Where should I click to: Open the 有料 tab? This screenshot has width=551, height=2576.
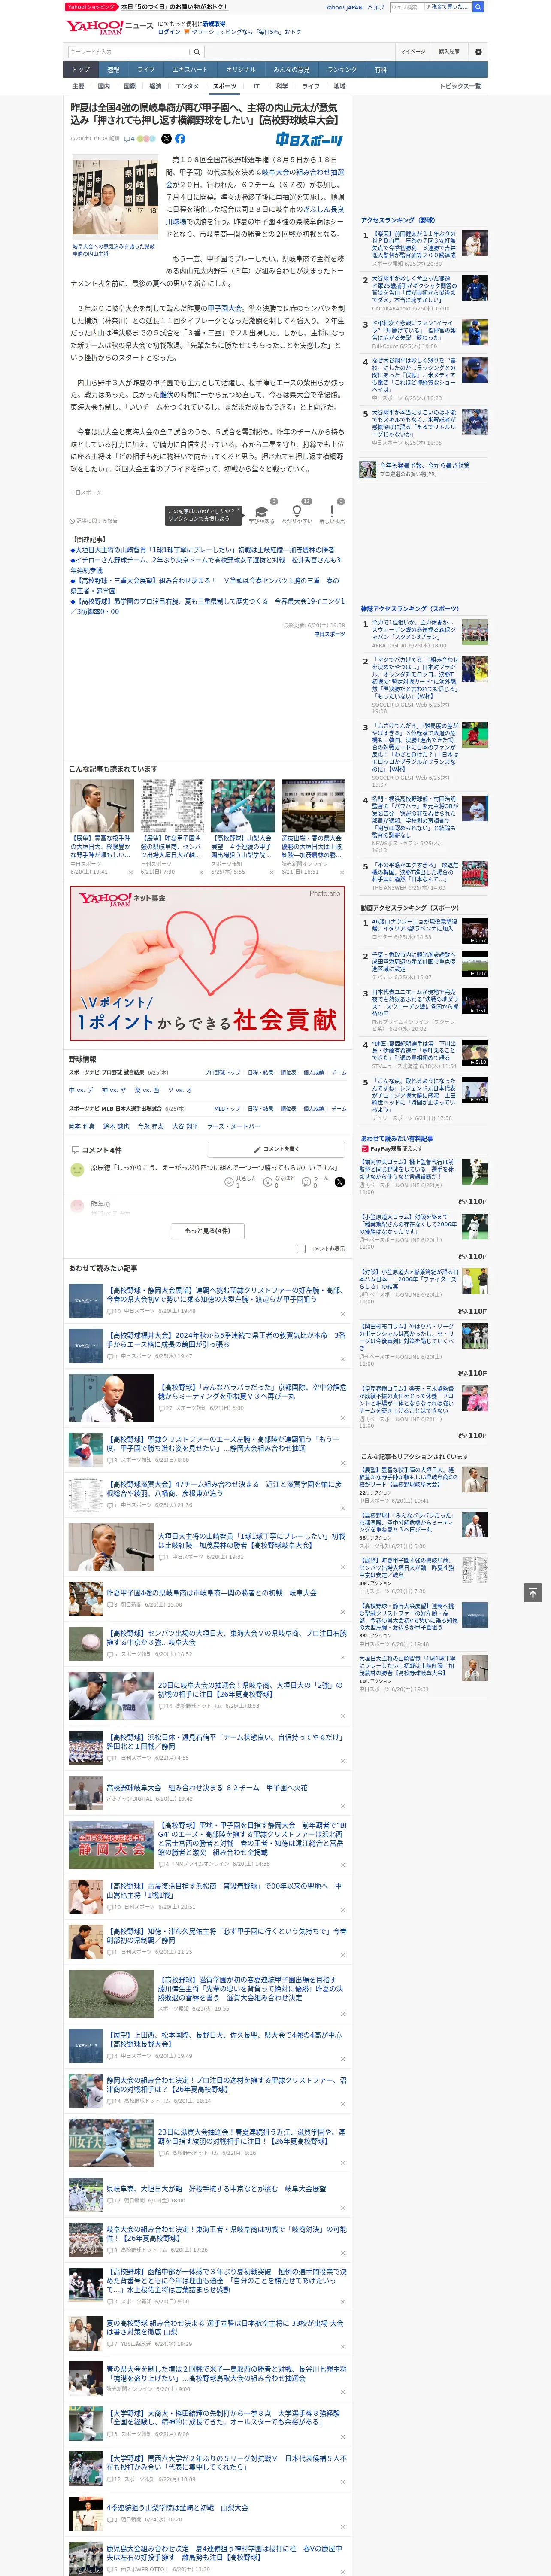tap(380, 70)
